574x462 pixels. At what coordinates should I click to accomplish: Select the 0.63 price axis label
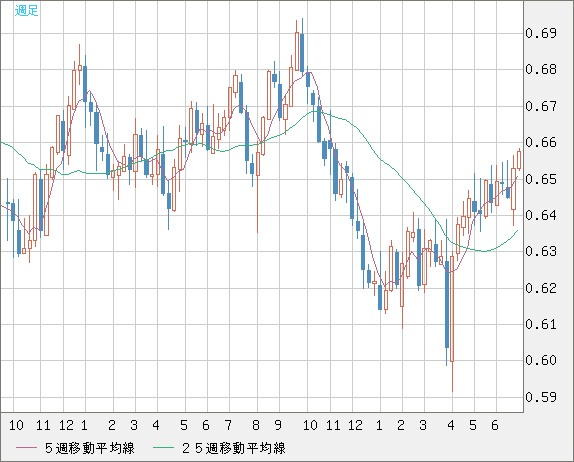pos(541,251)
